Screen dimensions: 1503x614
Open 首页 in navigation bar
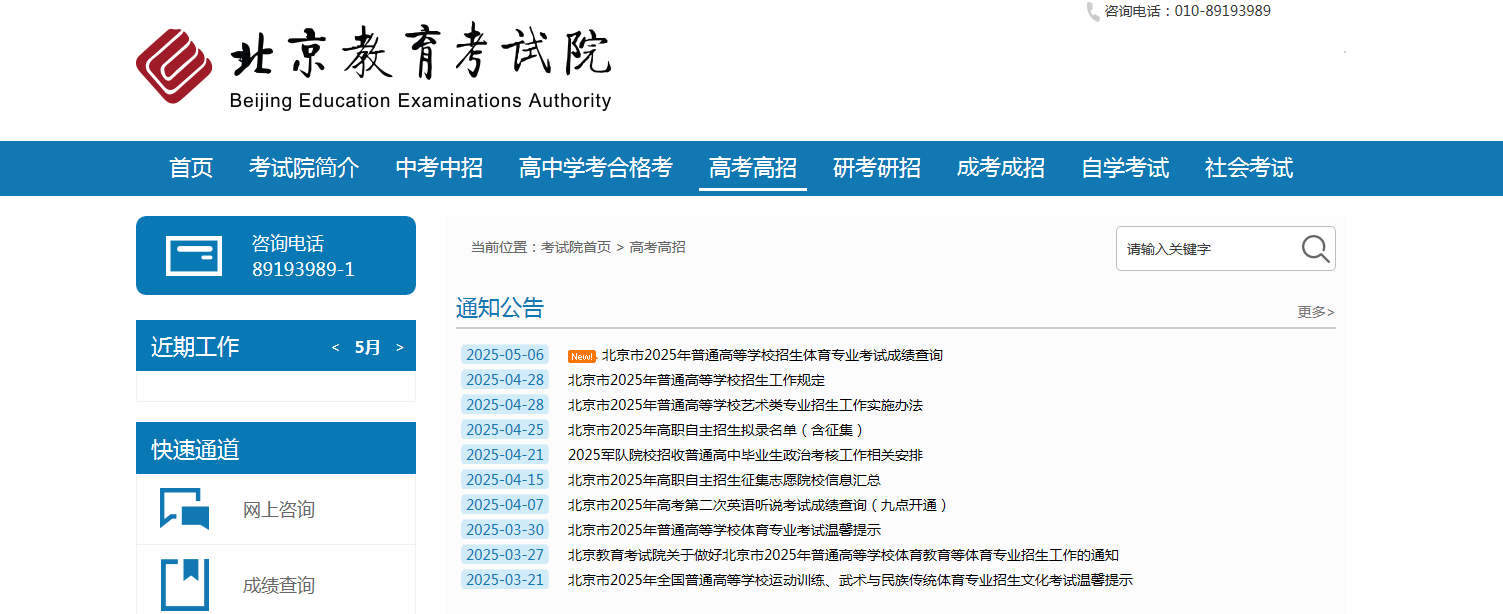click(x=191, y=168)
